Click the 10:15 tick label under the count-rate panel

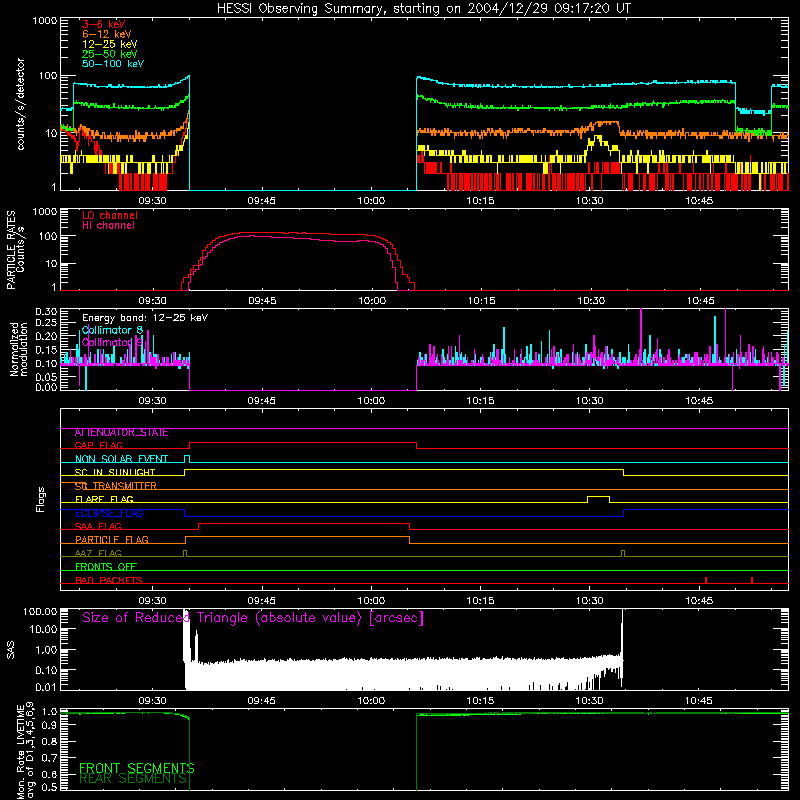click(x=480, y=201)
